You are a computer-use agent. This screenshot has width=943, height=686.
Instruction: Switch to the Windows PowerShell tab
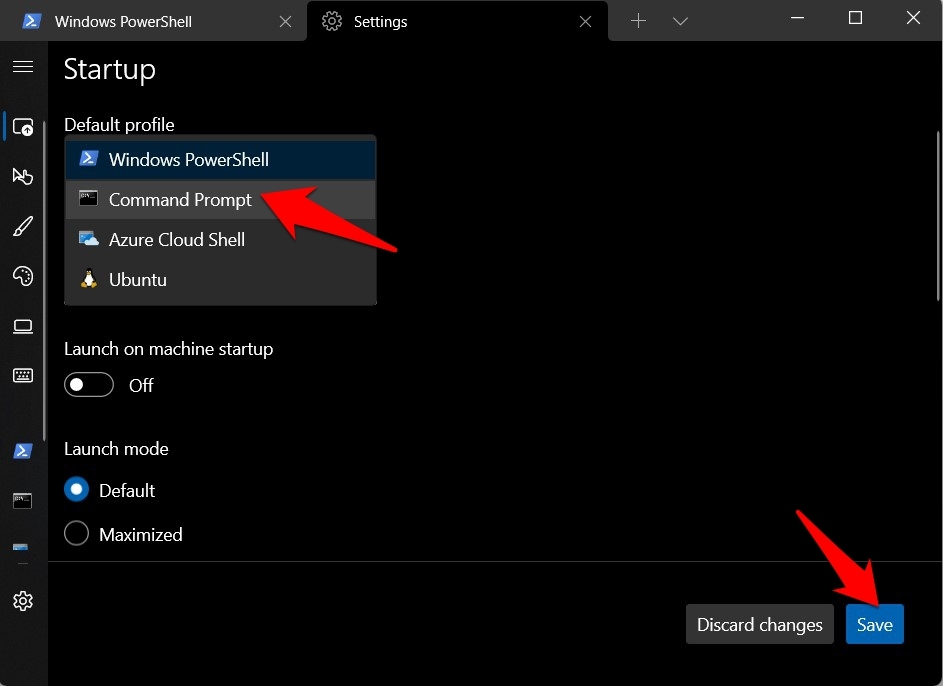(x=153, y=22)
